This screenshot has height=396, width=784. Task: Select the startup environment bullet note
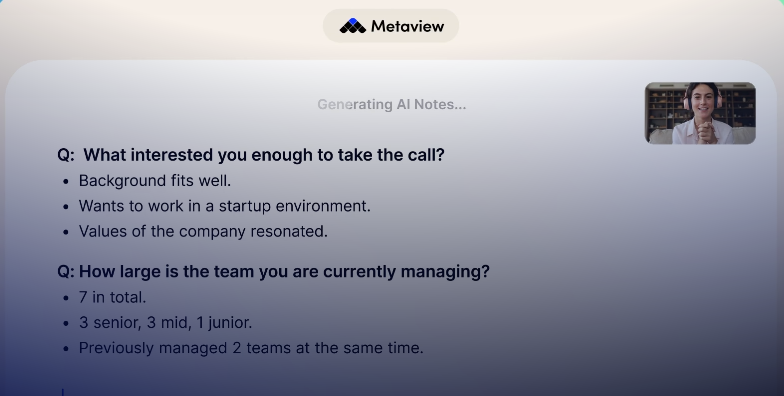(224, 206)
